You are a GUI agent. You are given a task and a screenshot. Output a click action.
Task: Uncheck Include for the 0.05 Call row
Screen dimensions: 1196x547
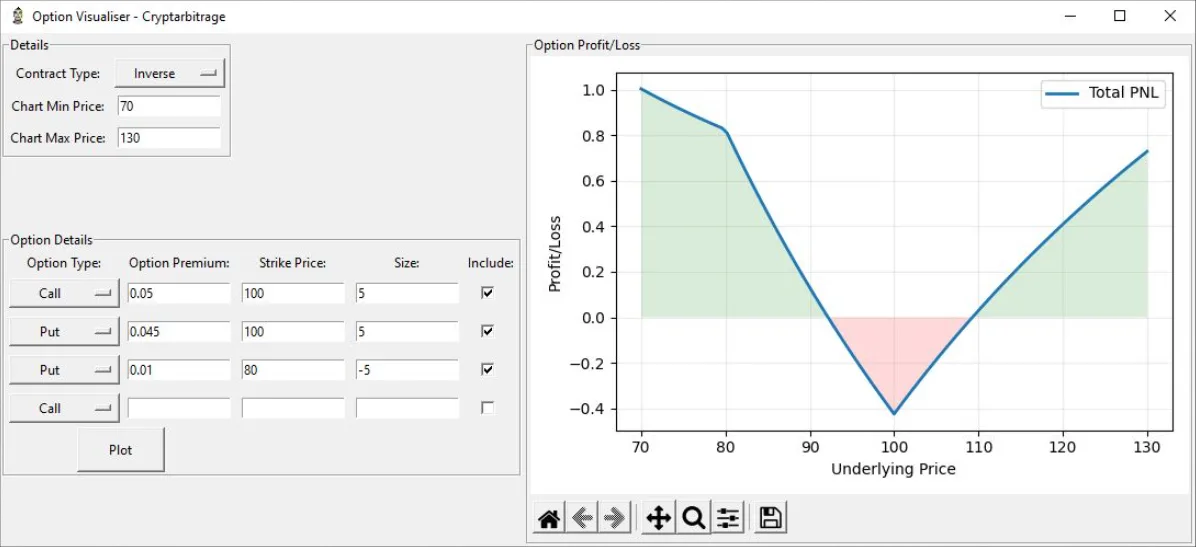pyautogui.click(x=487, y=293)
